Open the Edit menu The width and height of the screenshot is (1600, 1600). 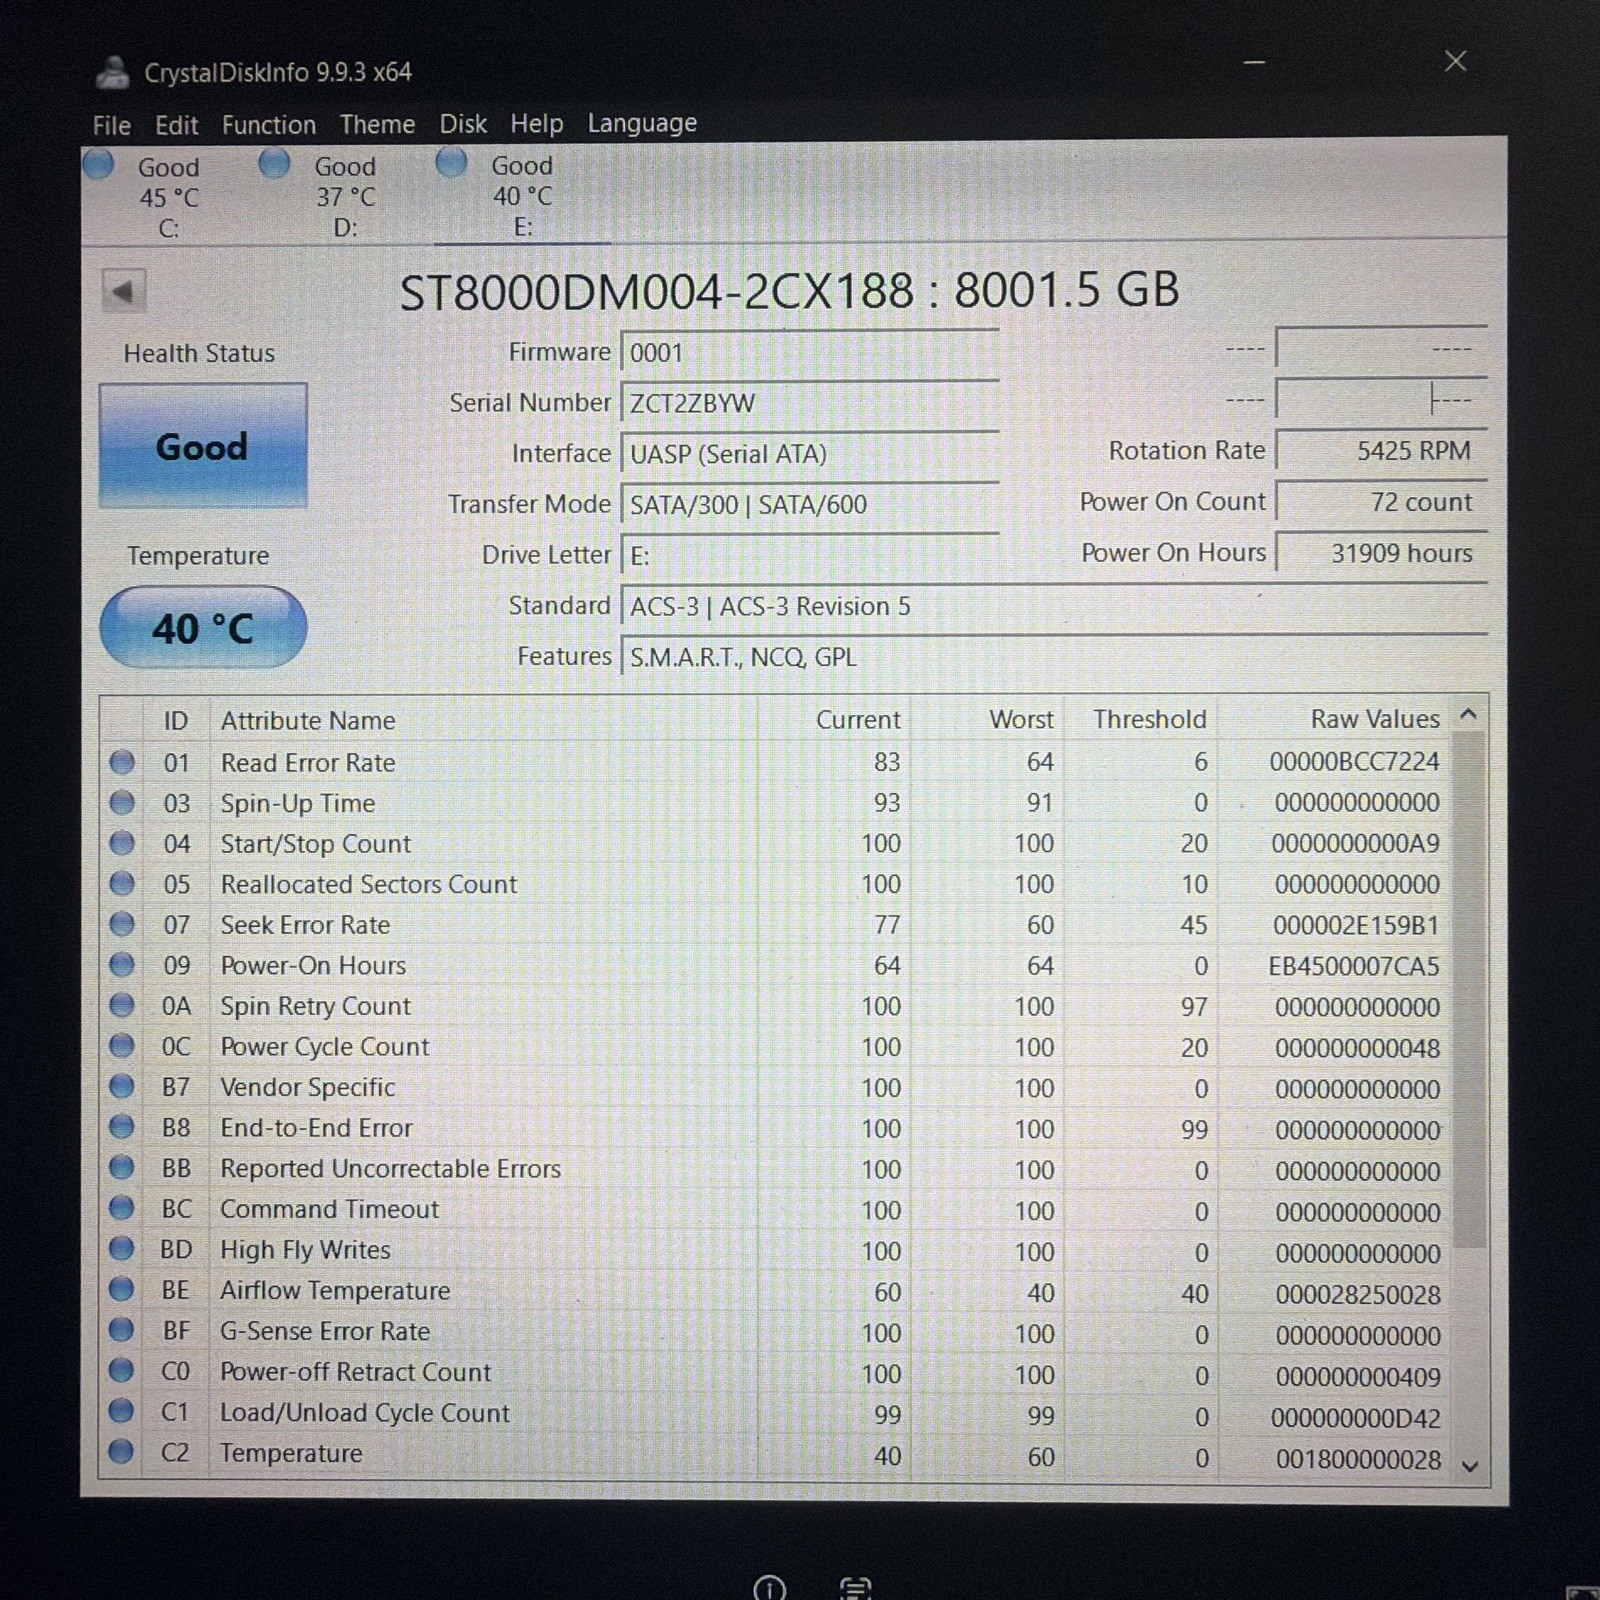[x=176, y=125]
